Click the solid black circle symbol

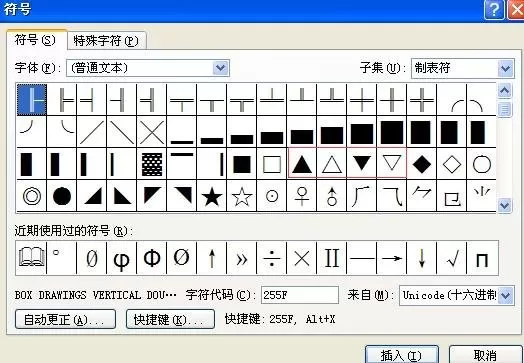click(x=62, y=196)
